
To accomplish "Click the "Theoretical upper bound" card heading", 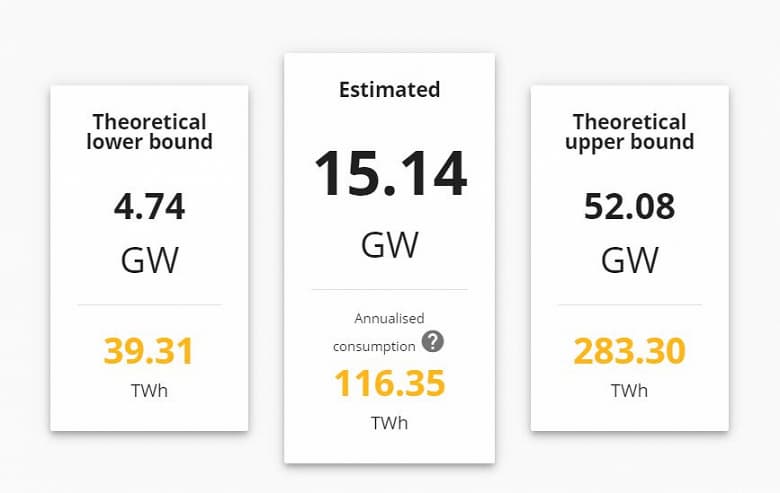I will pos(630,131).
